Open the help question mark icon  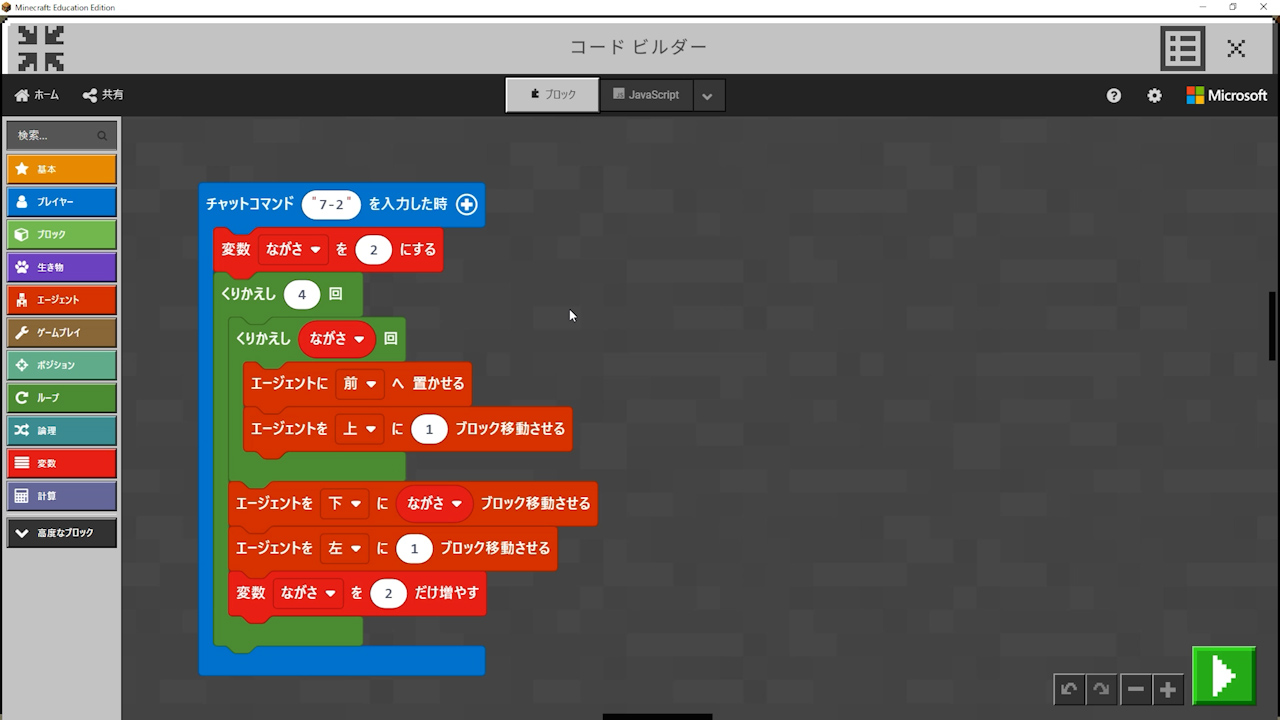tap(1114, 96)
